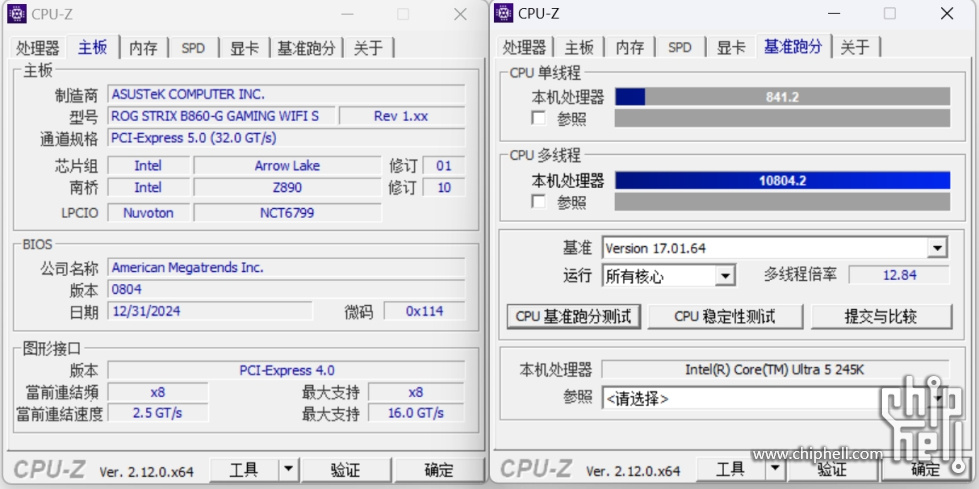Viewport: 979px width, 489px height.
Task: Open the 关于 tab in the right window
Action: (x=855, y=48)
